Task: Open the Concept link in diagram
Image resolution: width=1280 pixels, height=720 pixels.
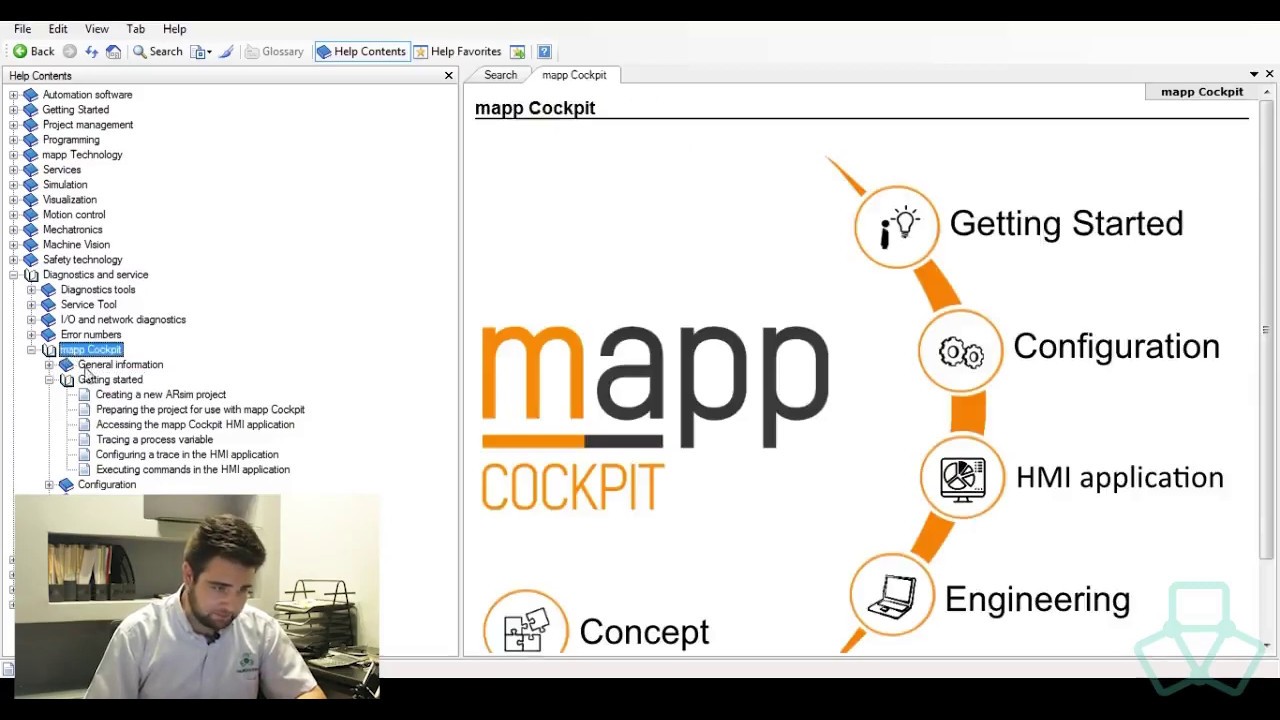Action: (x=644, y=632)
